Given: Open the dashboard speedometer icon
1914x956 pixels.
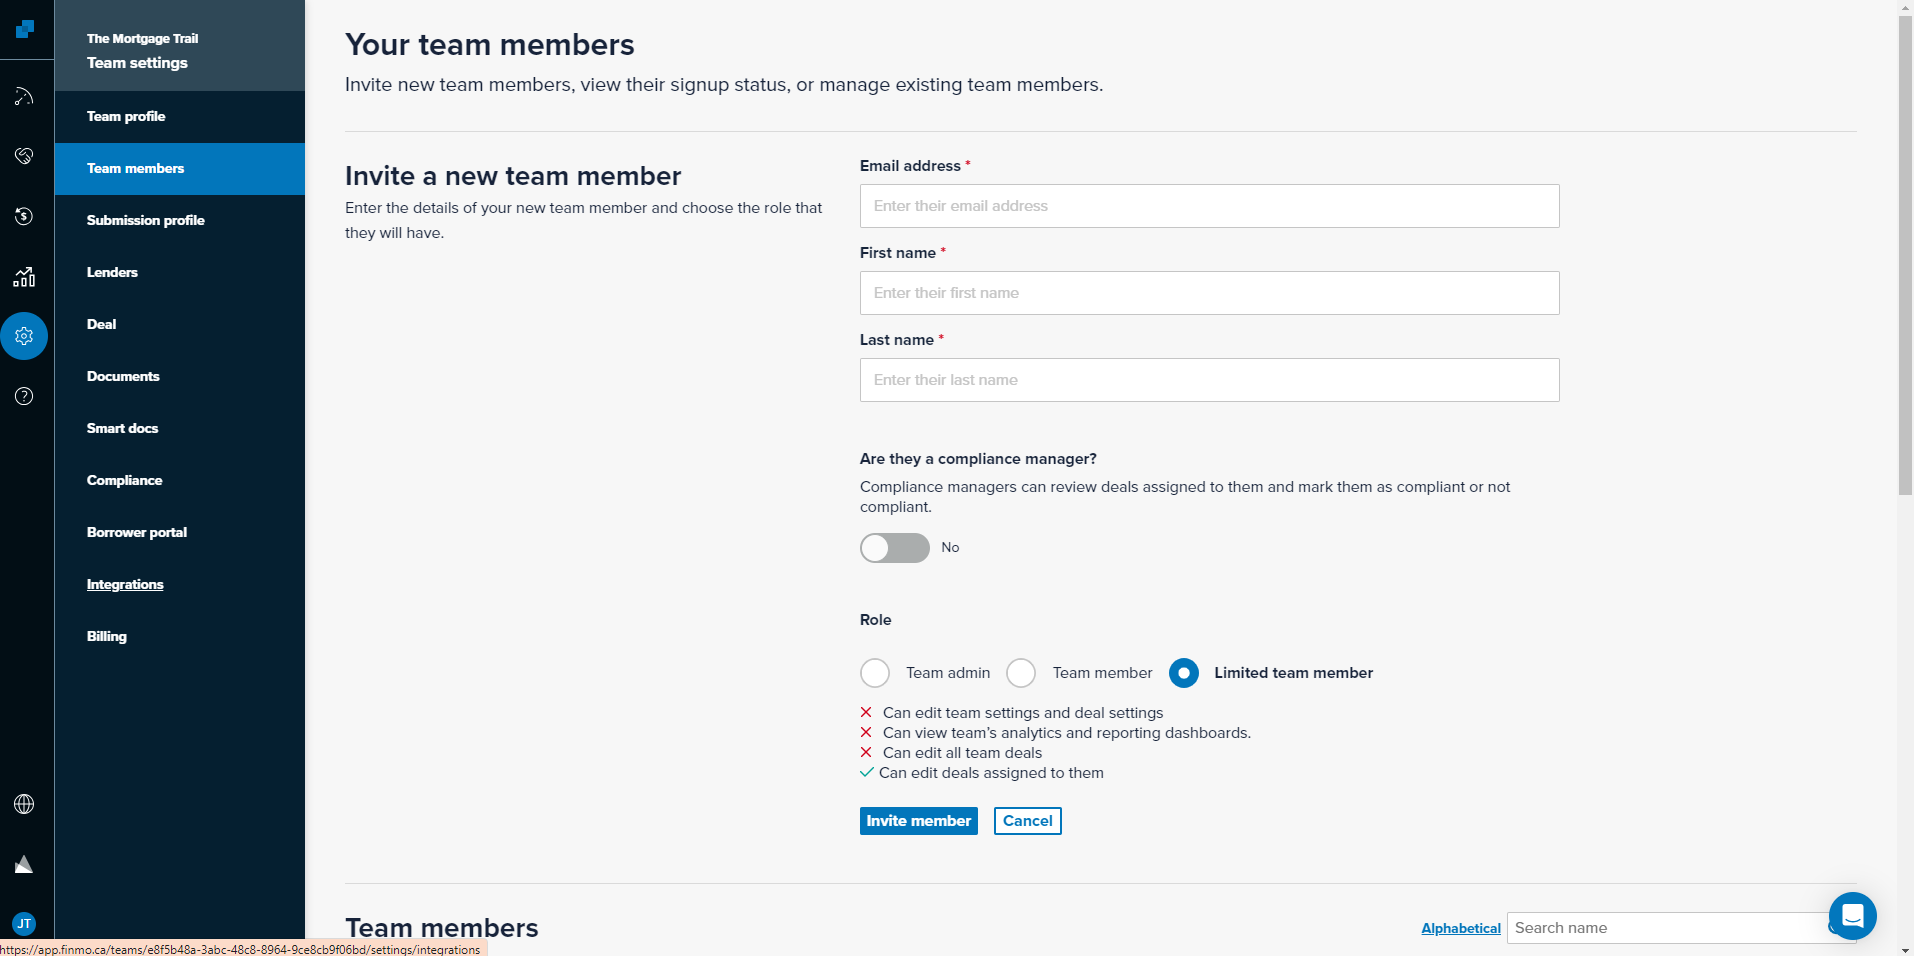Looking at the screenshot, I should (x=24, y=97).
